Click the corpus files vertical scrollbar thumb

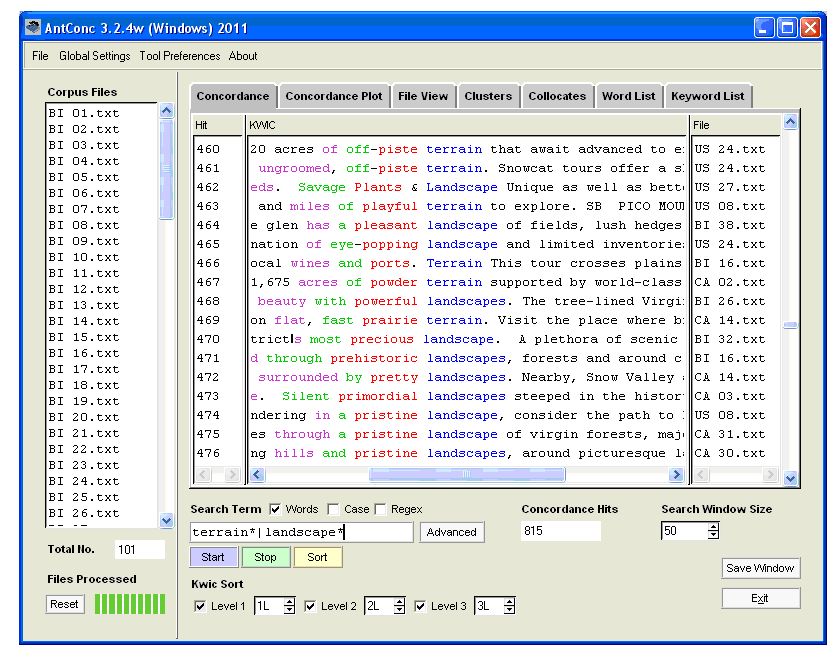click(166, 169)
